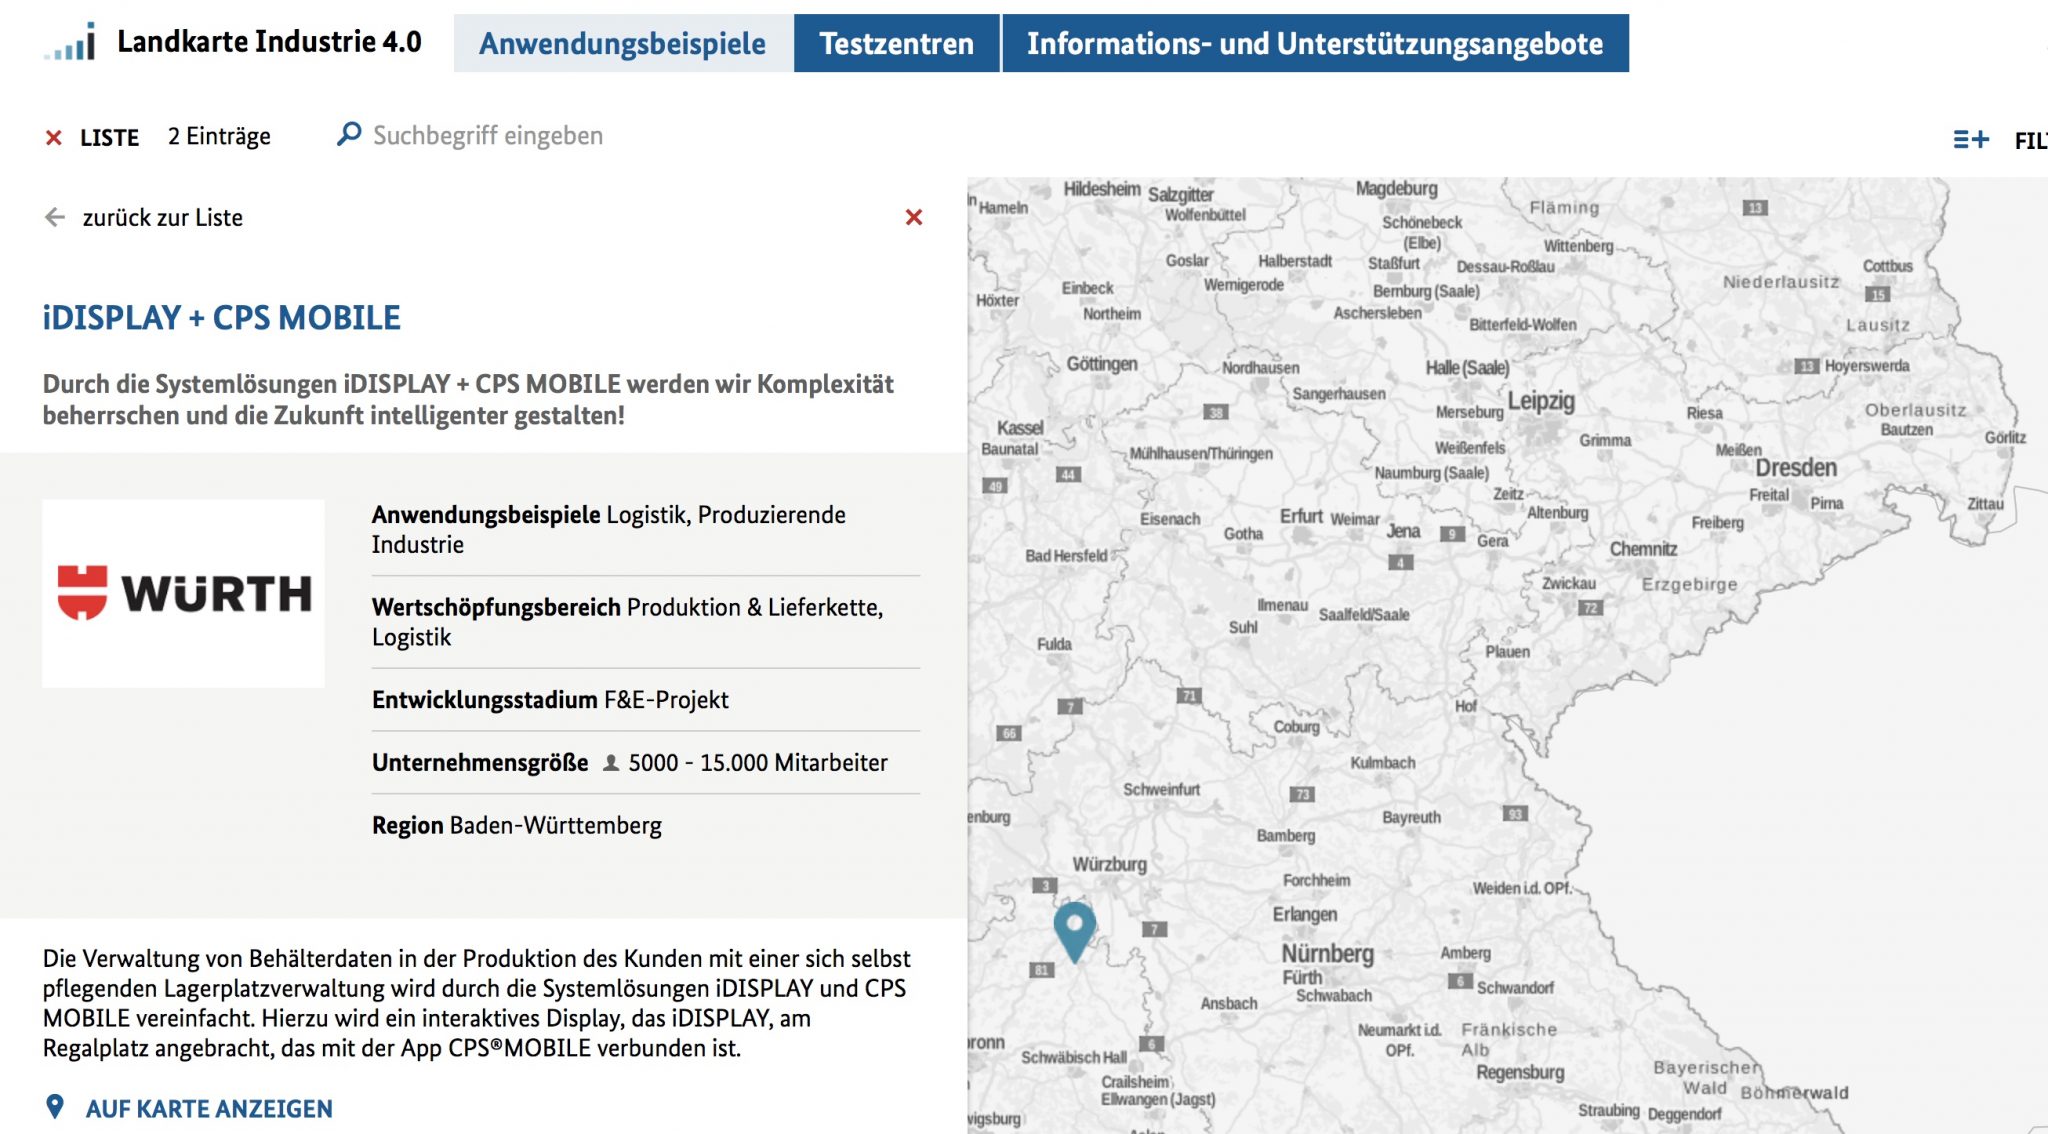Click AUF KARTE ANZEIGEN link
Image resolution: width=2048 pixels, height=1134 pixels.
point(209,1108)
